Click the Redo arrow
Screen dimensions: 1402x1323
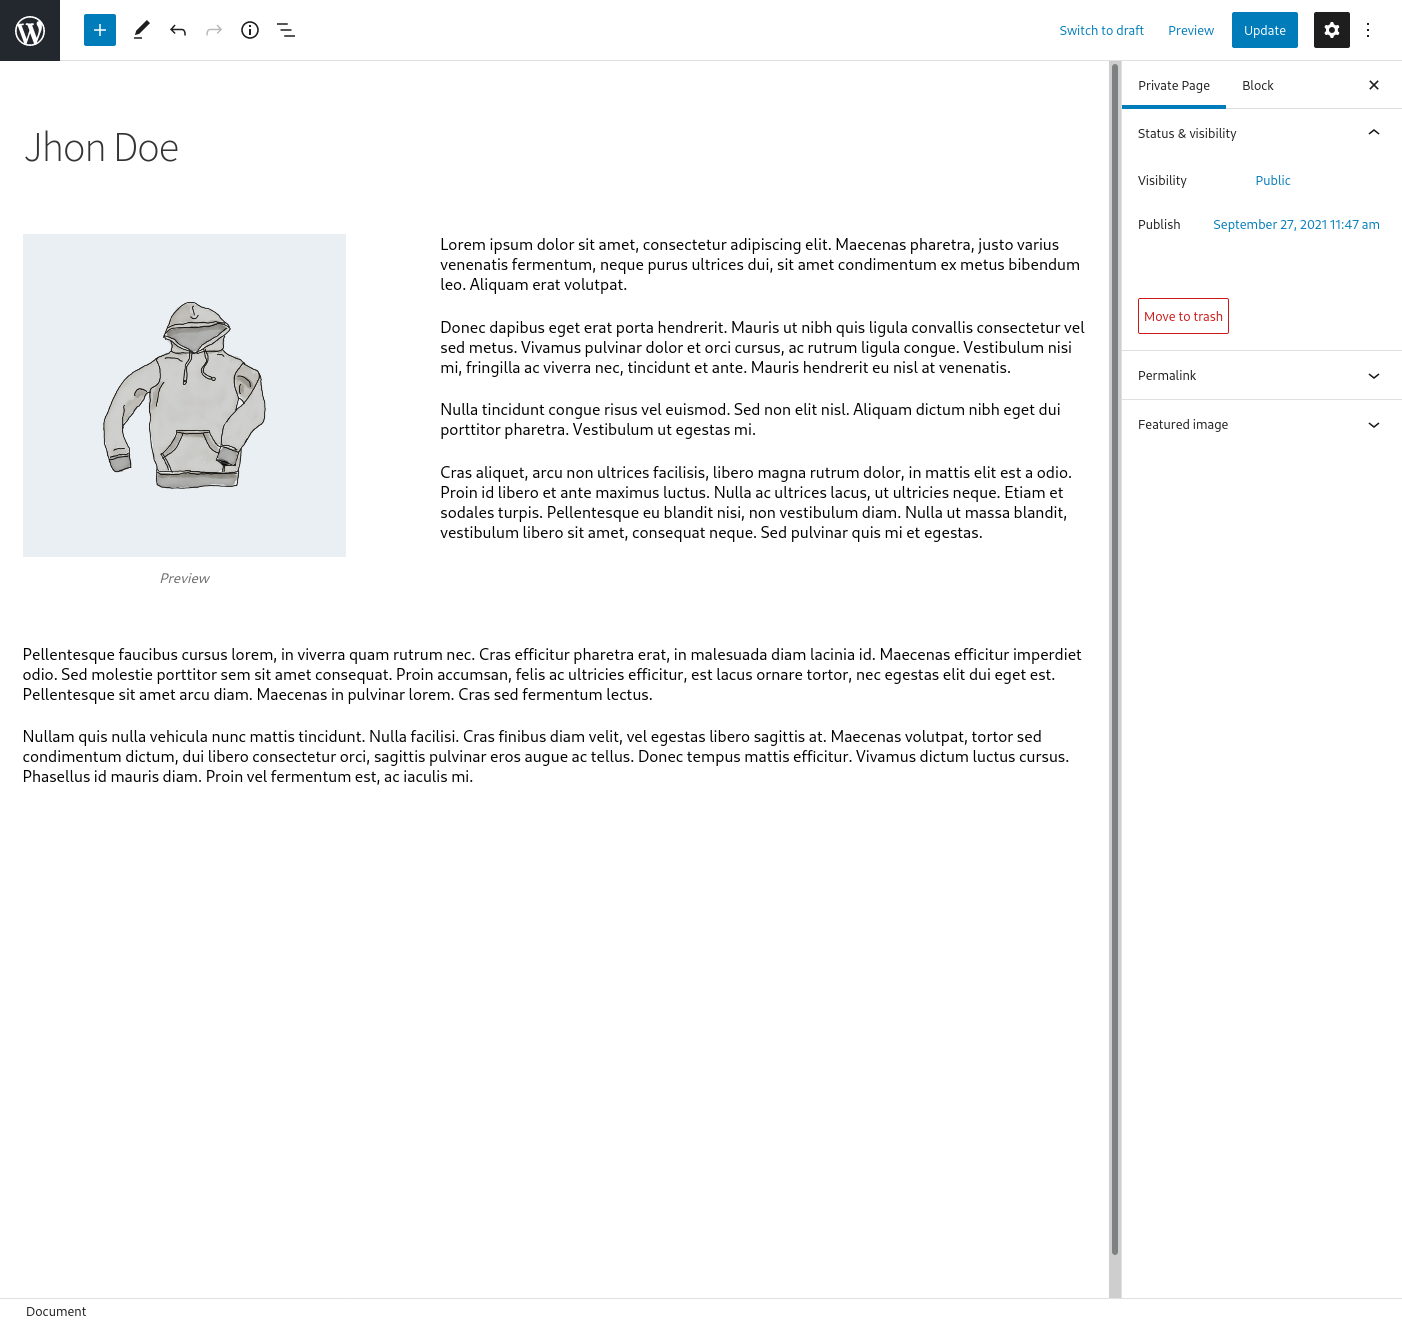213,30
